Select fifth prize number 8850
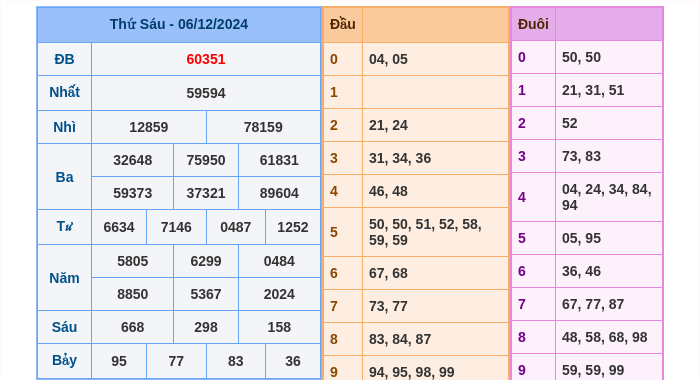The image size is (700, 380). coord(133,294)
